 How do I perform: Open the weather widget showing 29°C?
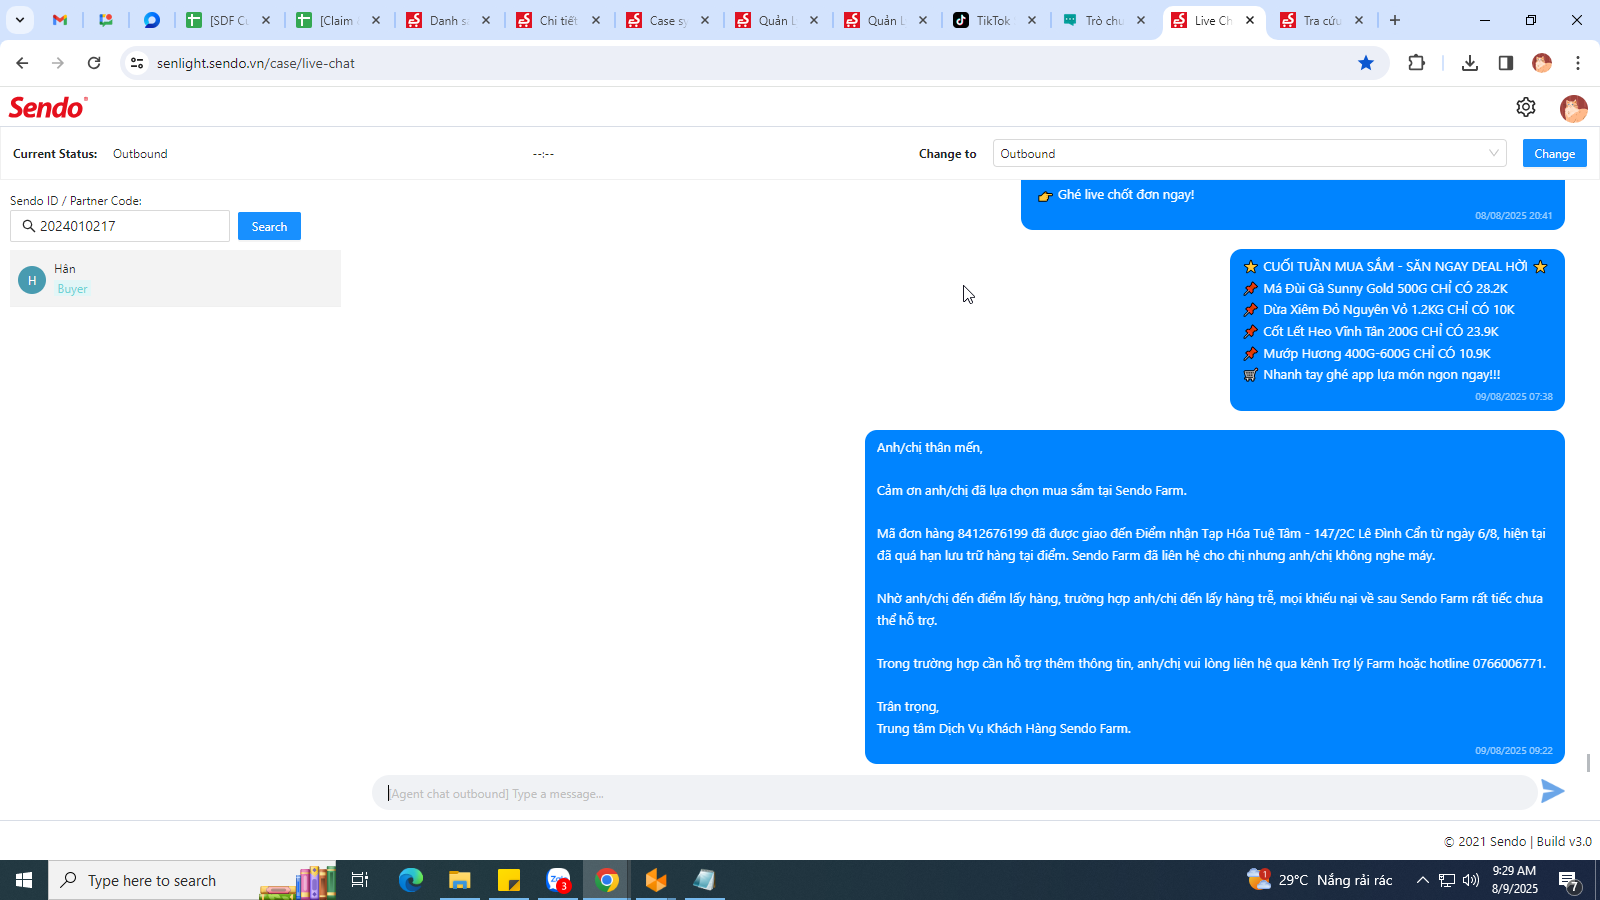(x=1320, y=880)
